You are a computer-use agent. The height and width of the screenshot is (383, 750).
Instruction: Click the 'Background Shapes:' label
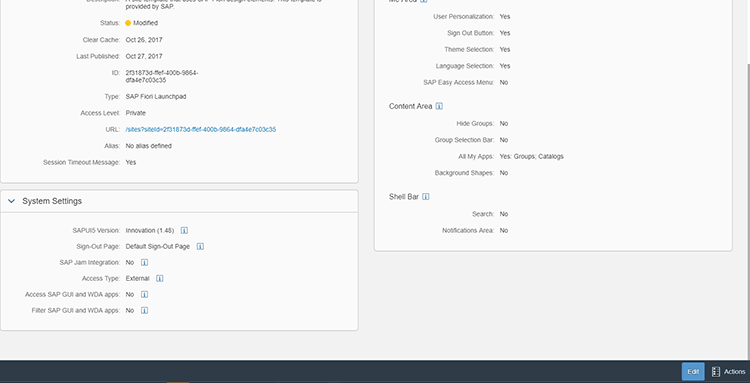464,173
